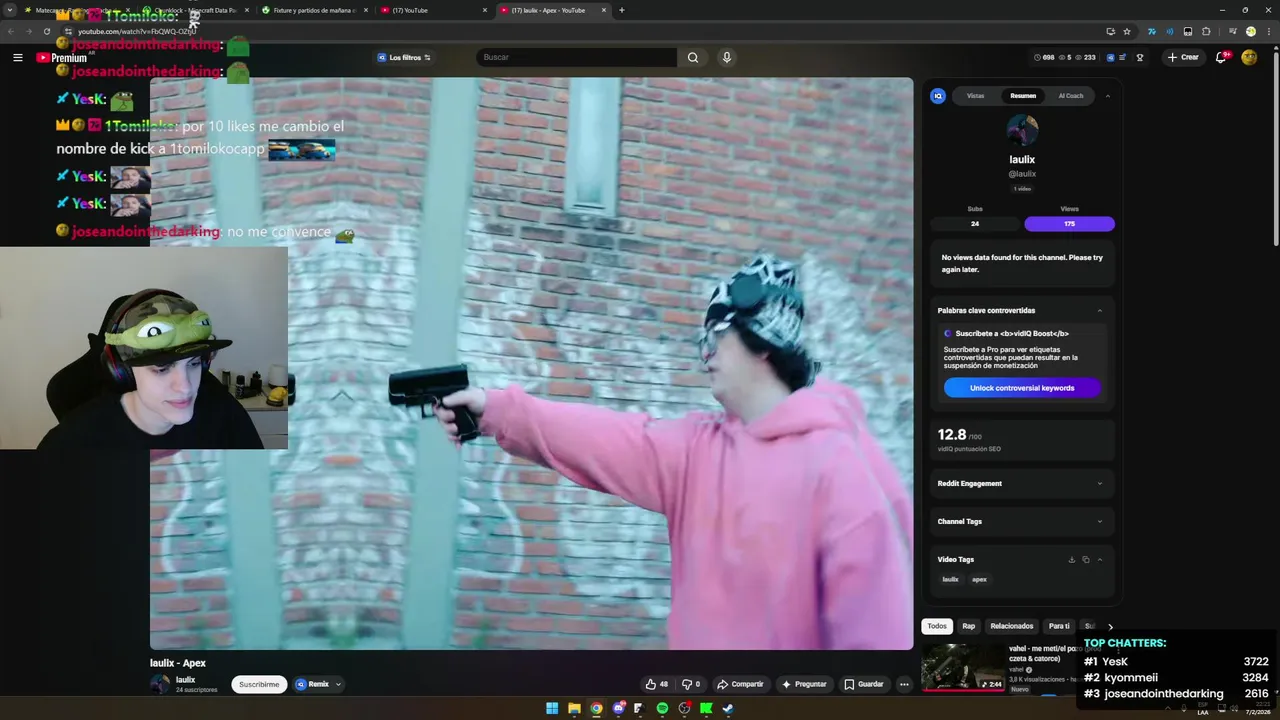The image size is (1280, 720).
Task: Open the Chrome profile avatar
Action: coord(1250,31)
